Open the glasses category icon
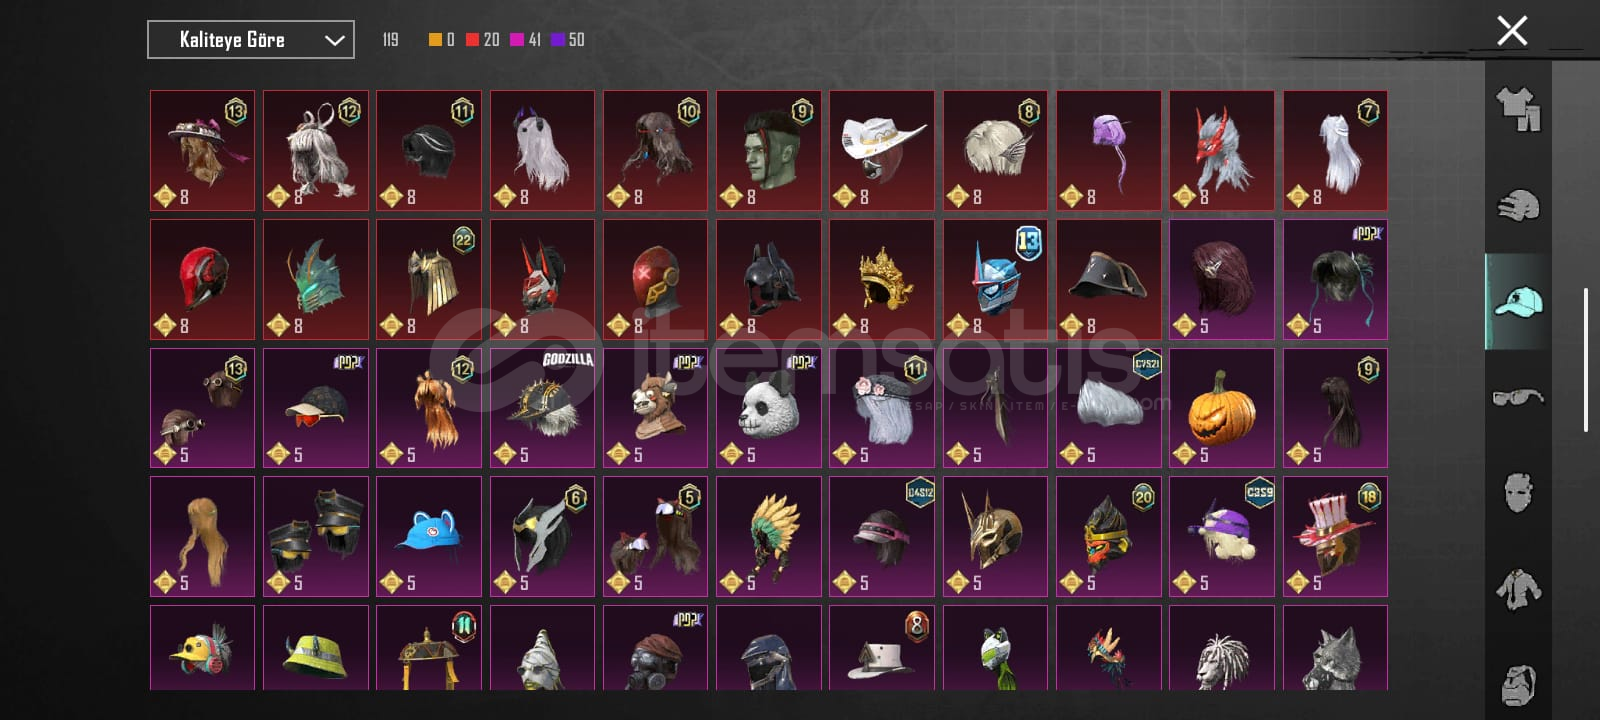Viewport: 1600px width, 720px height. coord(1518,397)
